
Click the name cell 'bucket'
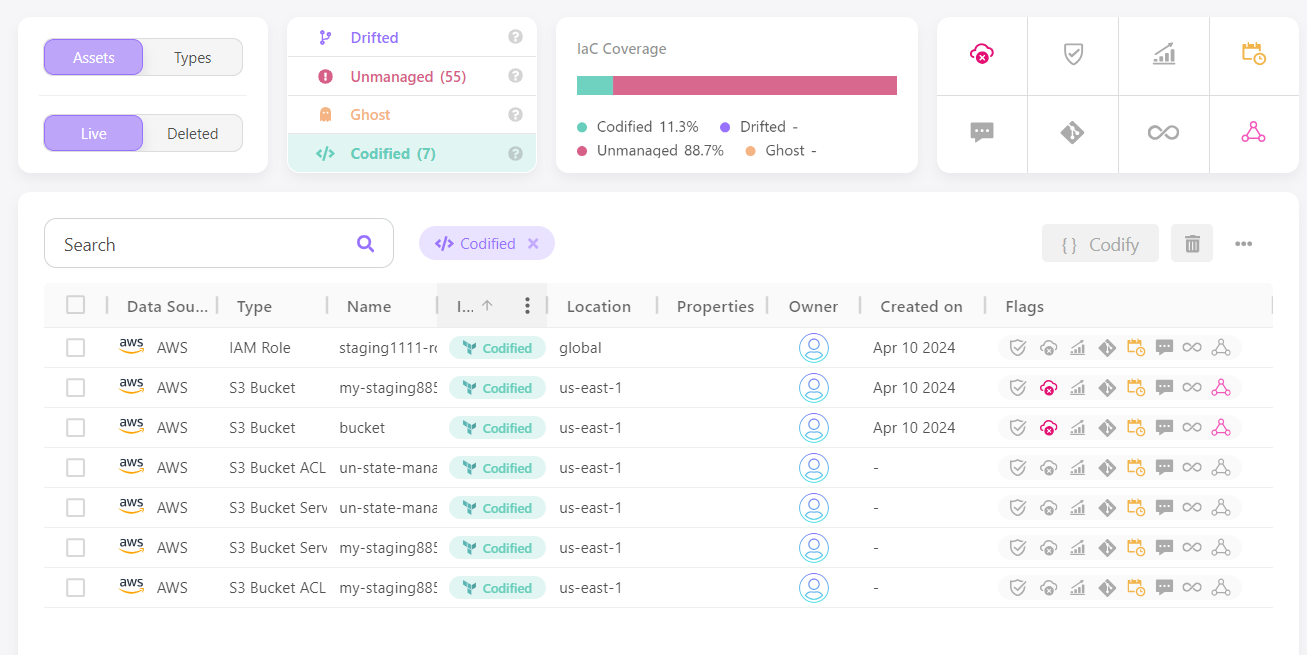(362, 428)
